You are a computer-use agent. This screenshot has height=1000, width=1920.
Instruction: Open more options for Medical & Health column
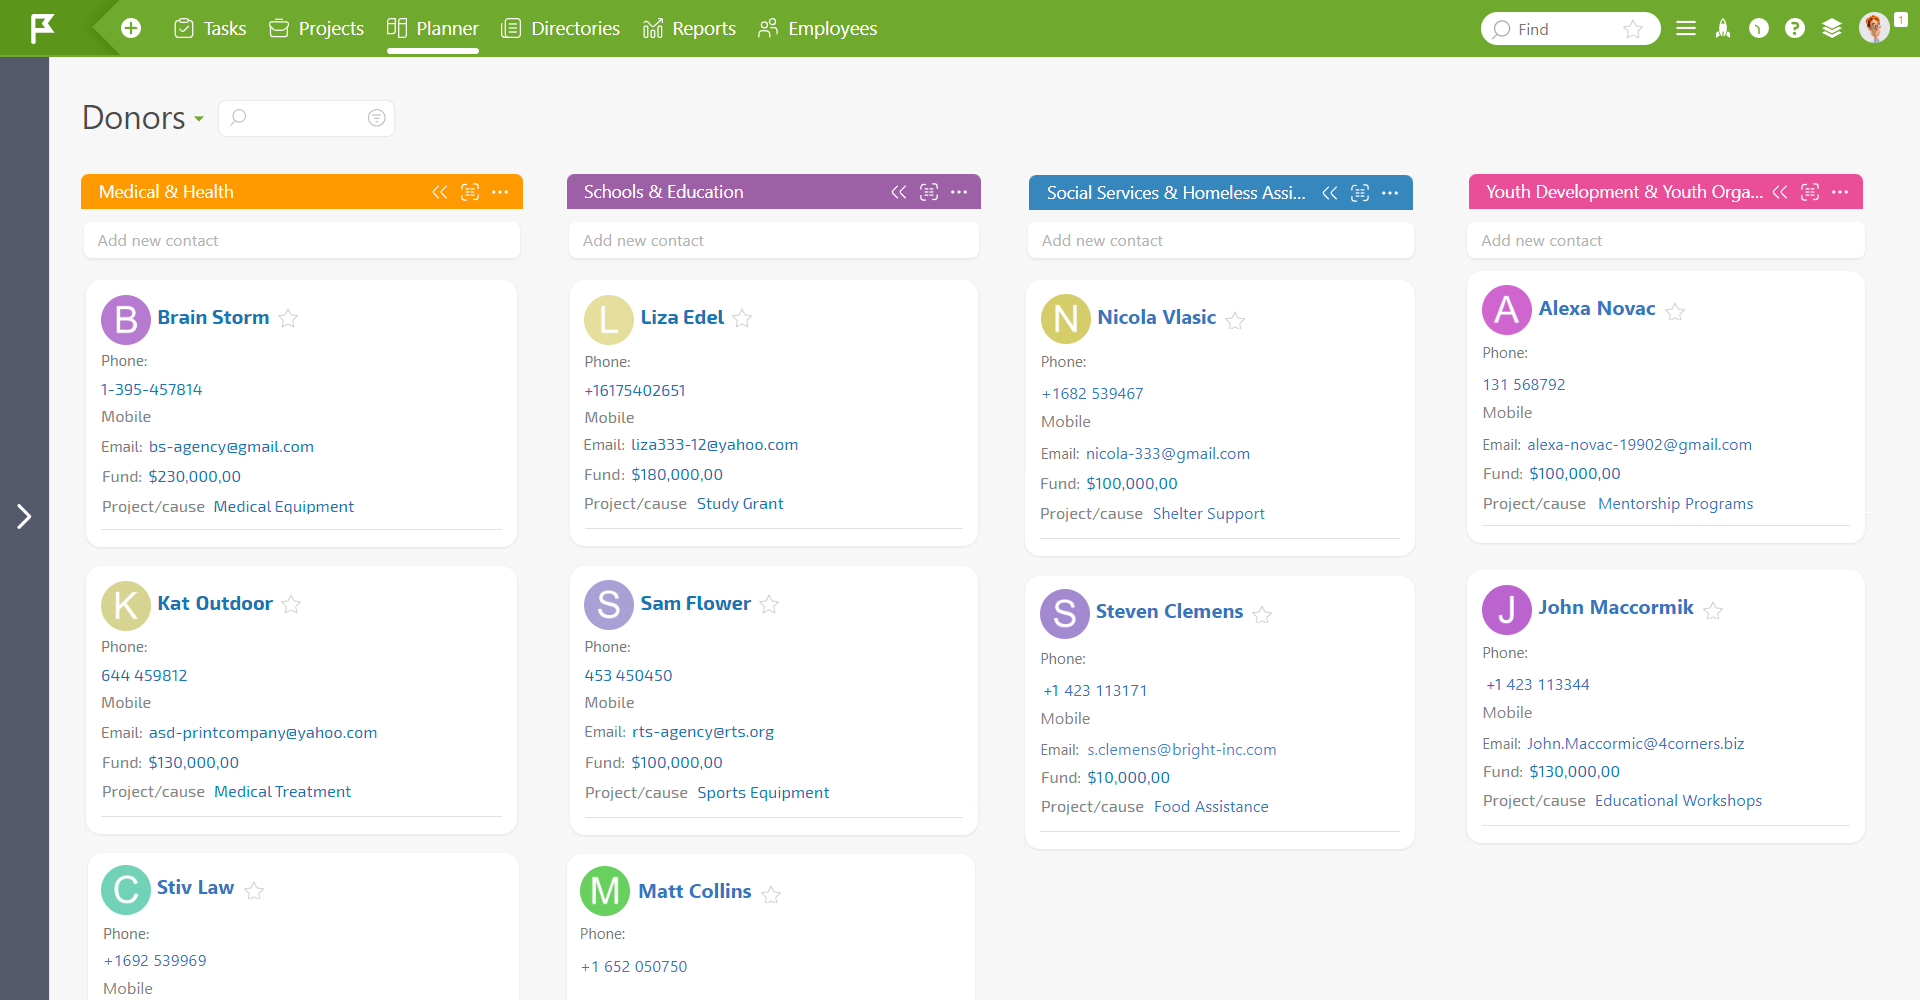pyautogui.click(x=500, y=192)
